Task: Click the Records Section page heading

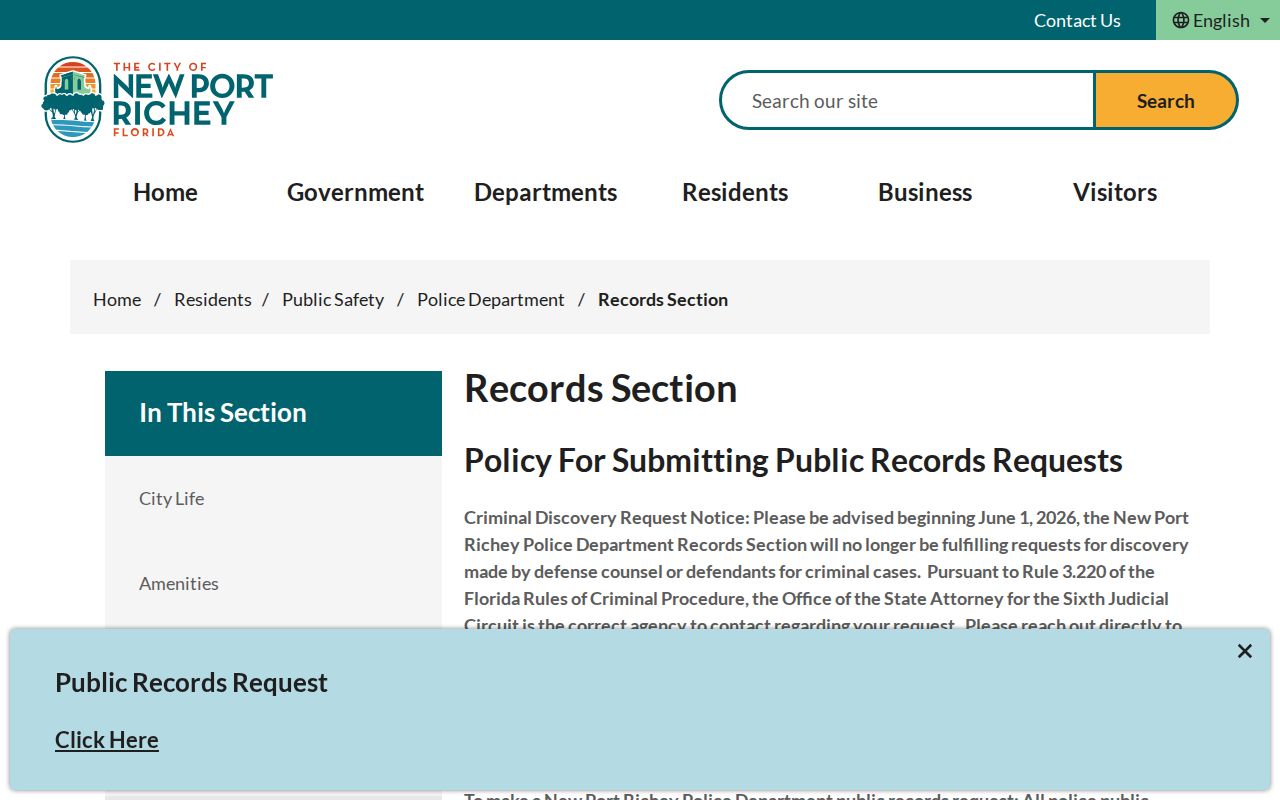Action: click(x=600, y=389)
